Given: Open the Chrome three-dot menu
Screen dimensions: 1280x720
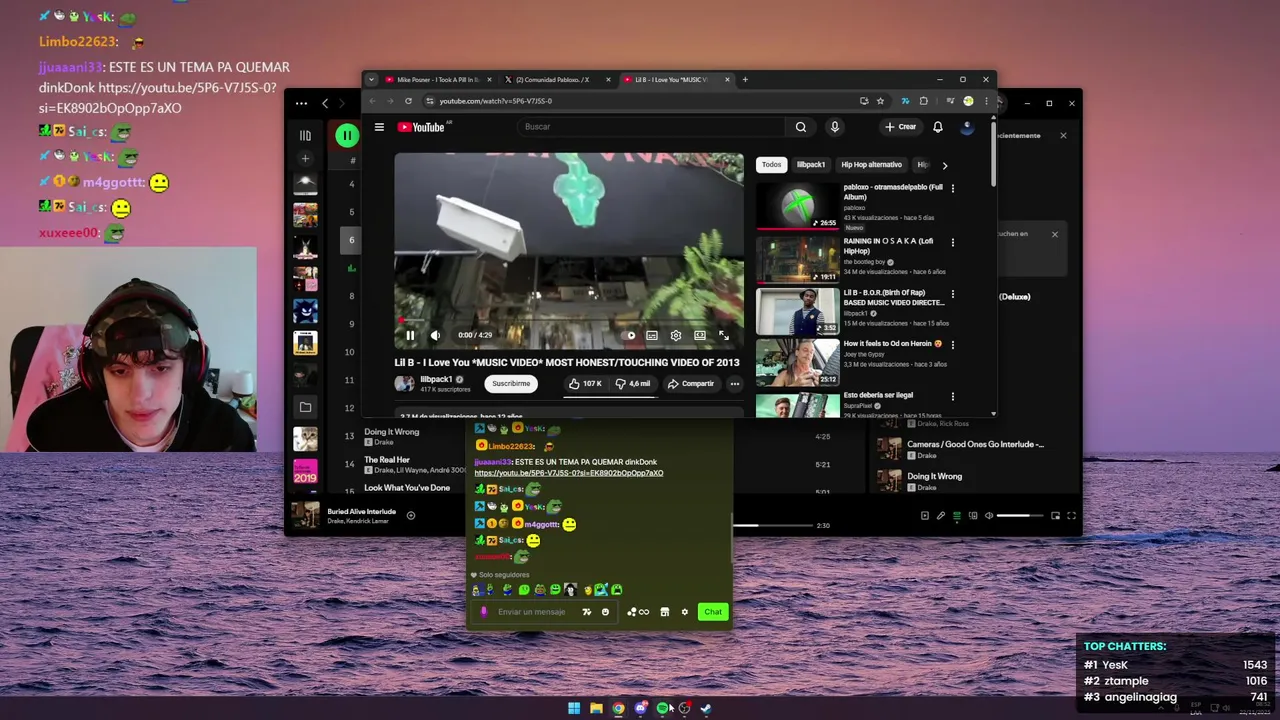Looking at the screenshot, I should tap(986, 101).
